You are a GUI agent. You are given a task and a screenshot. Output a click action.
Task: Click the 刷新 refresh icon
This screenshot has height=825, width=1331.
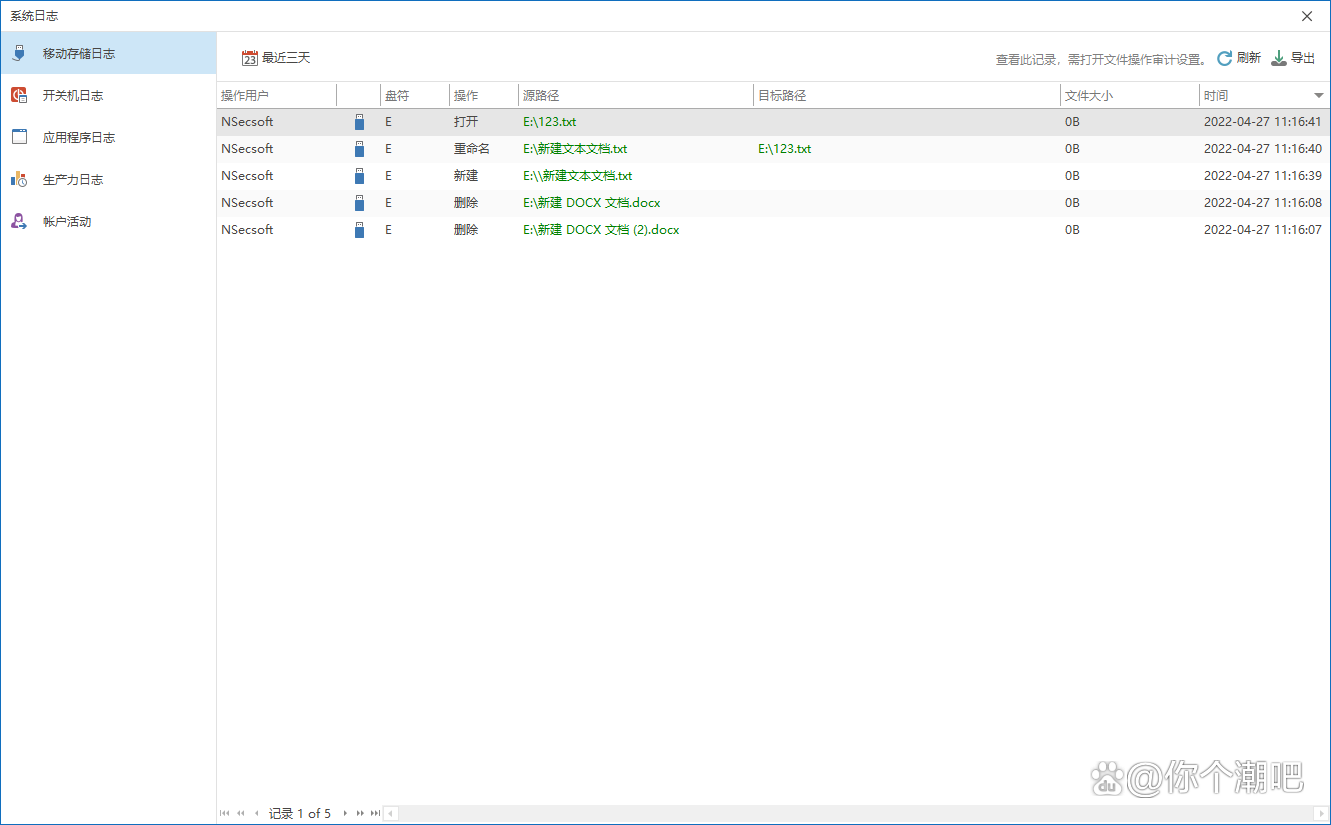(1224, 59)
